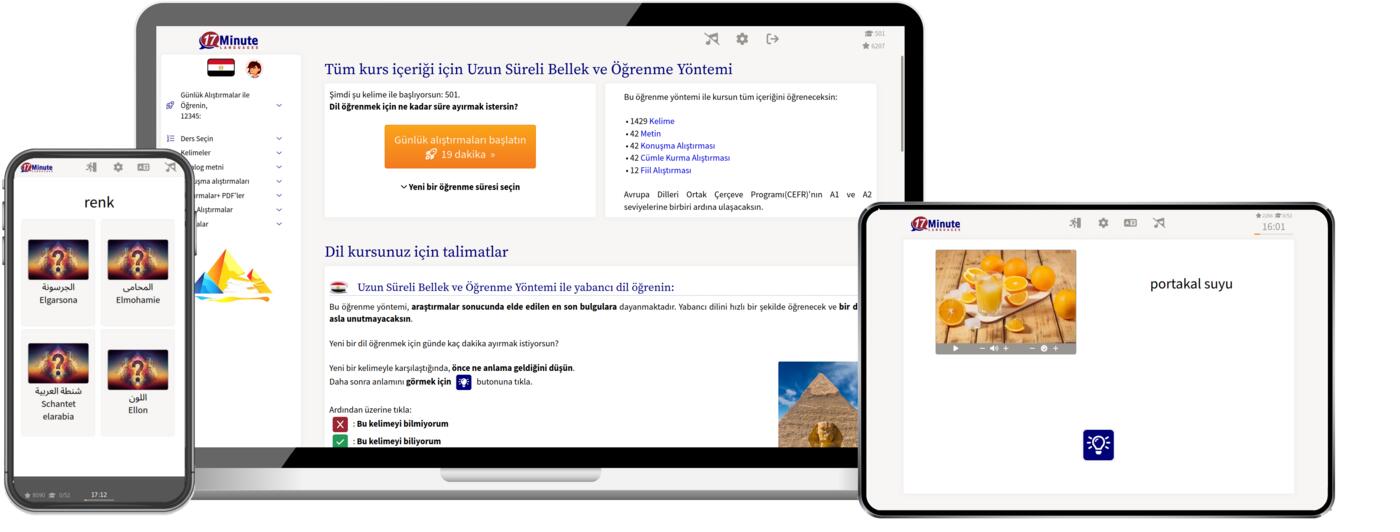Click the Egypt flag beside instructions heading
This screenshot has height=532, width=1400.
pos(338,287)
